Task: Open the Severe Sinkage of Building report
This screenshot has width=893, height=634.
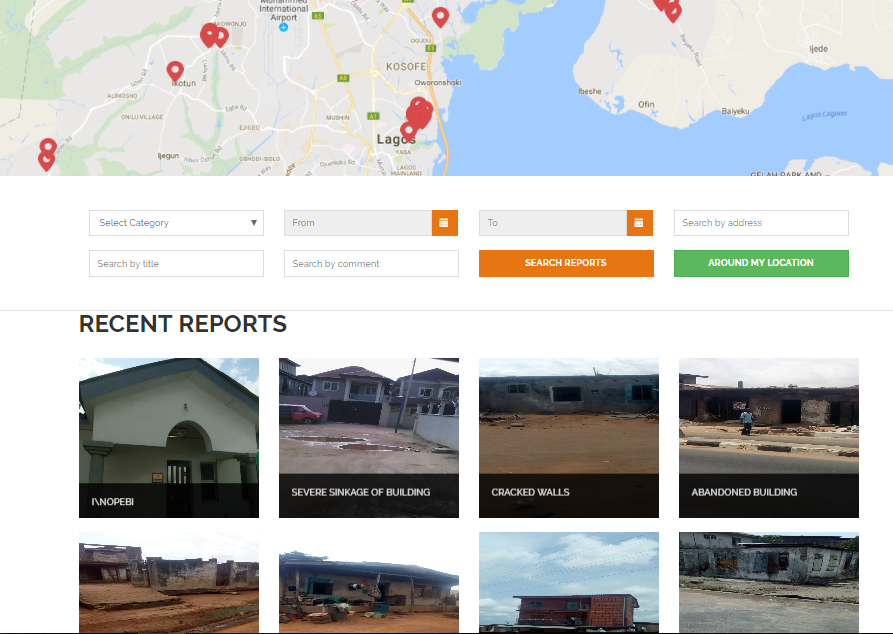Action: 368,438
